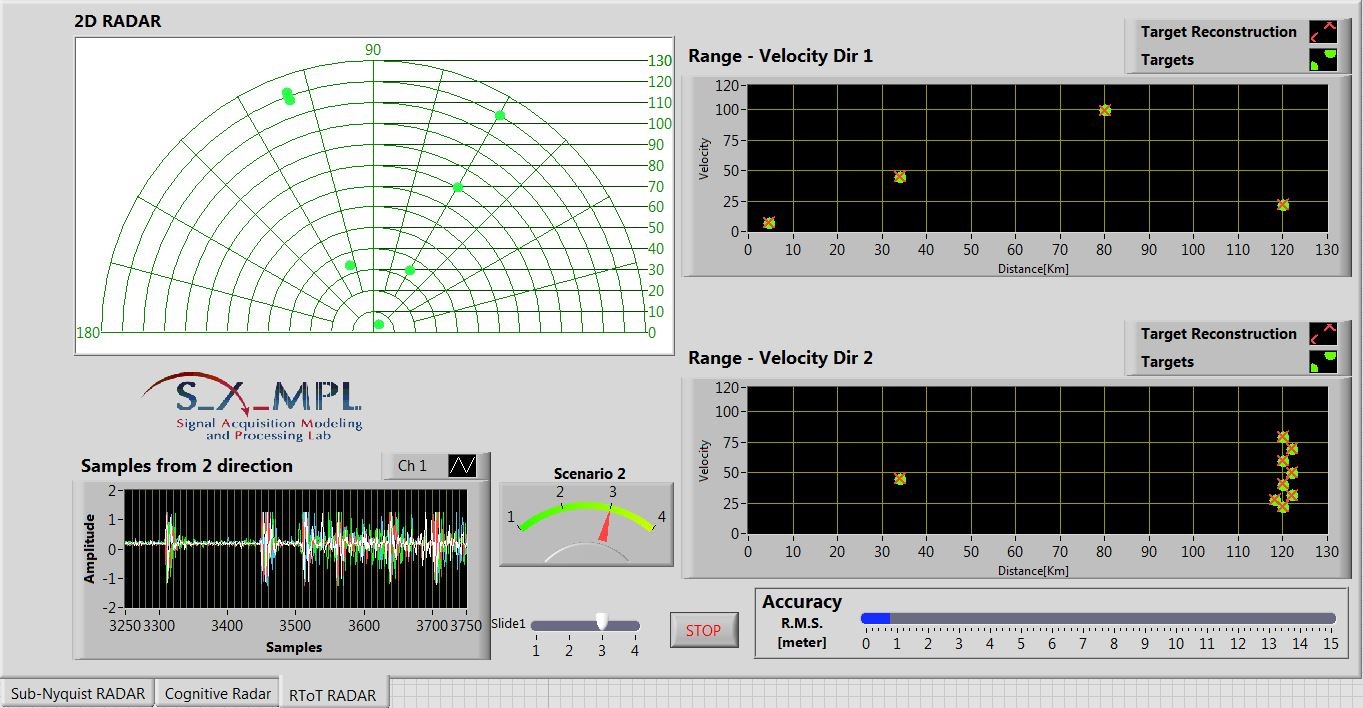Open the Cognitive Radar tab
The height and width of the screenshot is (708, 1363).
click(217, 693)
